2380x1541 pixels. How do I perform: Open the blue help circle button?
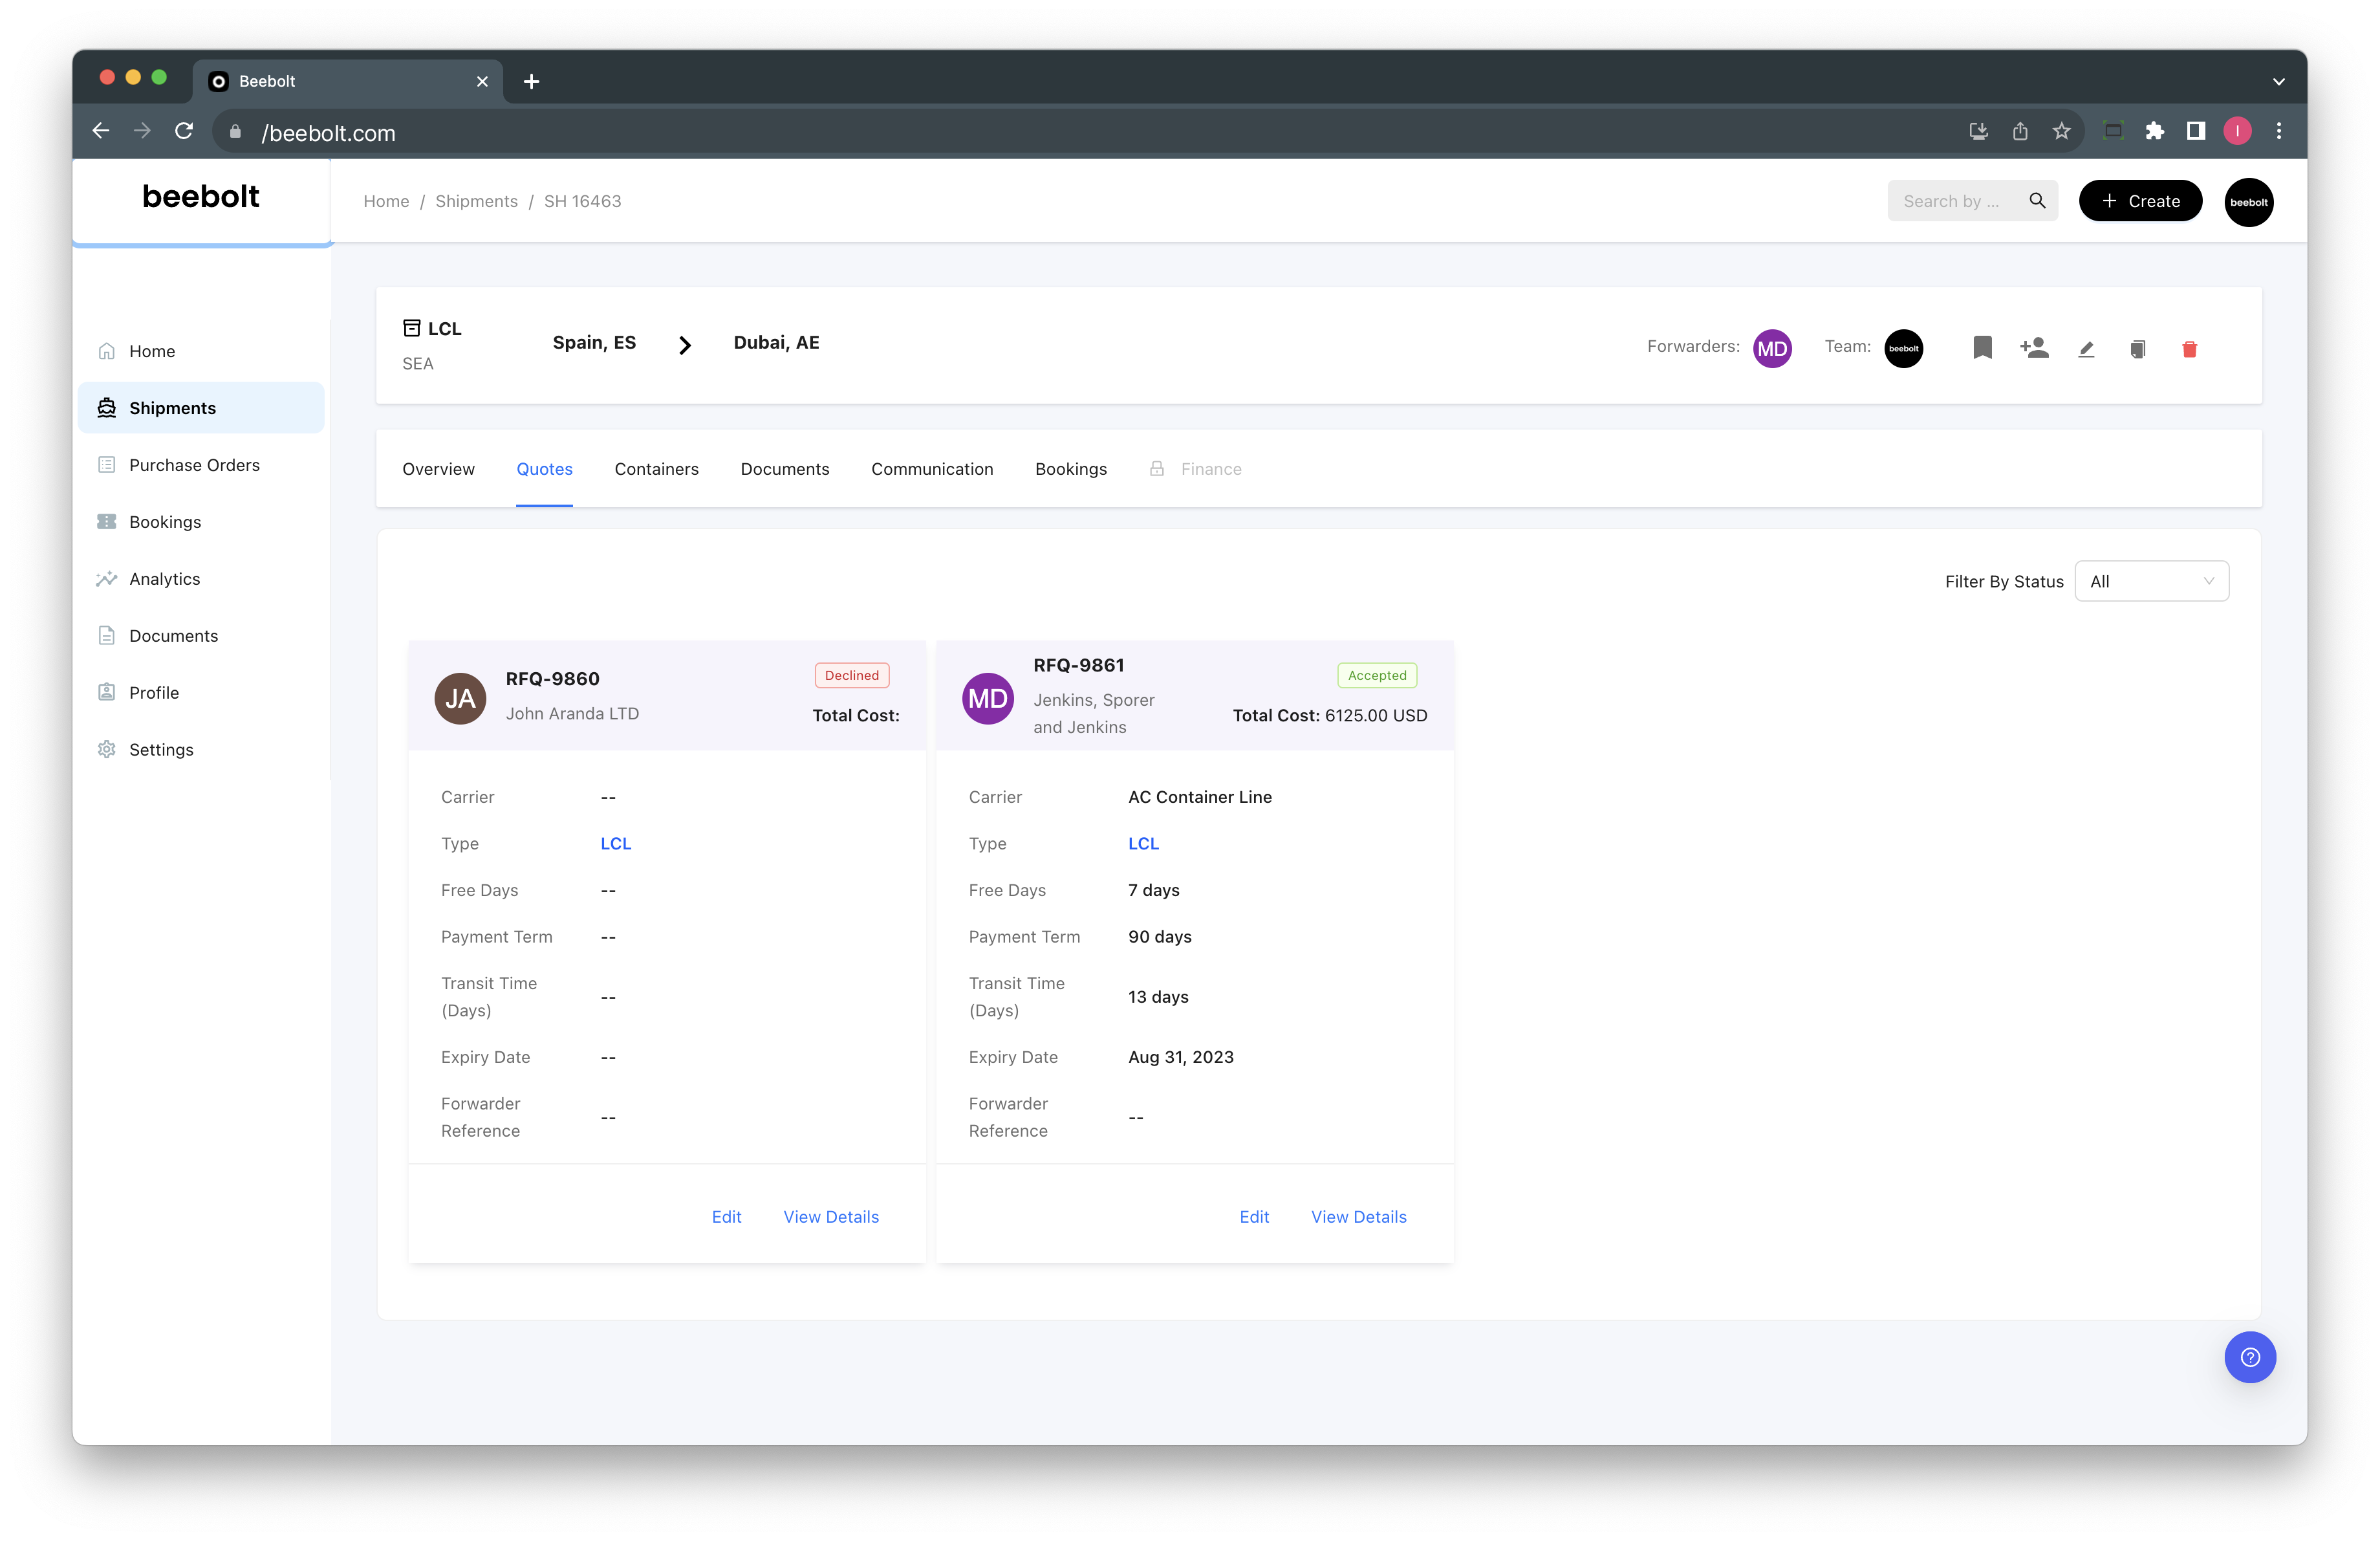(x=2249, y=1357)
